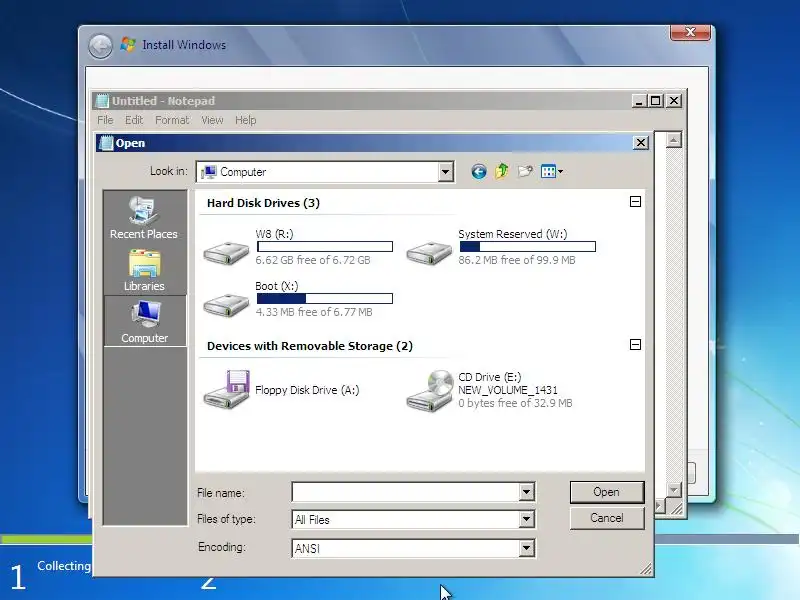The height and width of the screenshot is (600, 800).
Task: Maximize the Notepad window
Action: [656, 101]
